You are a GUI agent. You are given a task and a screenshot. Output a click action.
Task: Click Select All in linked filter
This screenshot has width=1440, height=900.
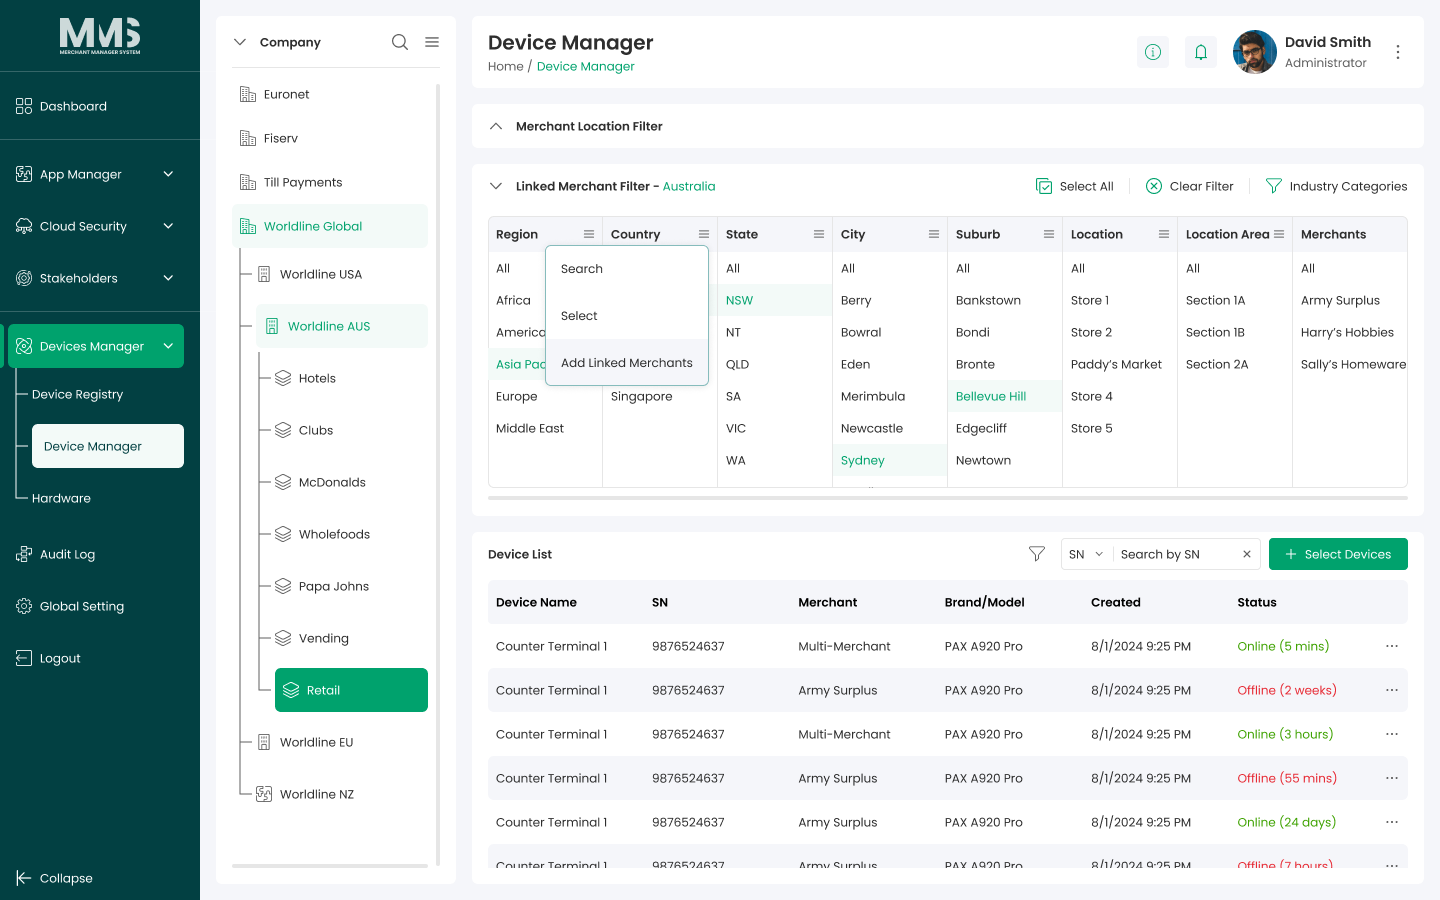pyautogui.click(x=1074, y=186)
